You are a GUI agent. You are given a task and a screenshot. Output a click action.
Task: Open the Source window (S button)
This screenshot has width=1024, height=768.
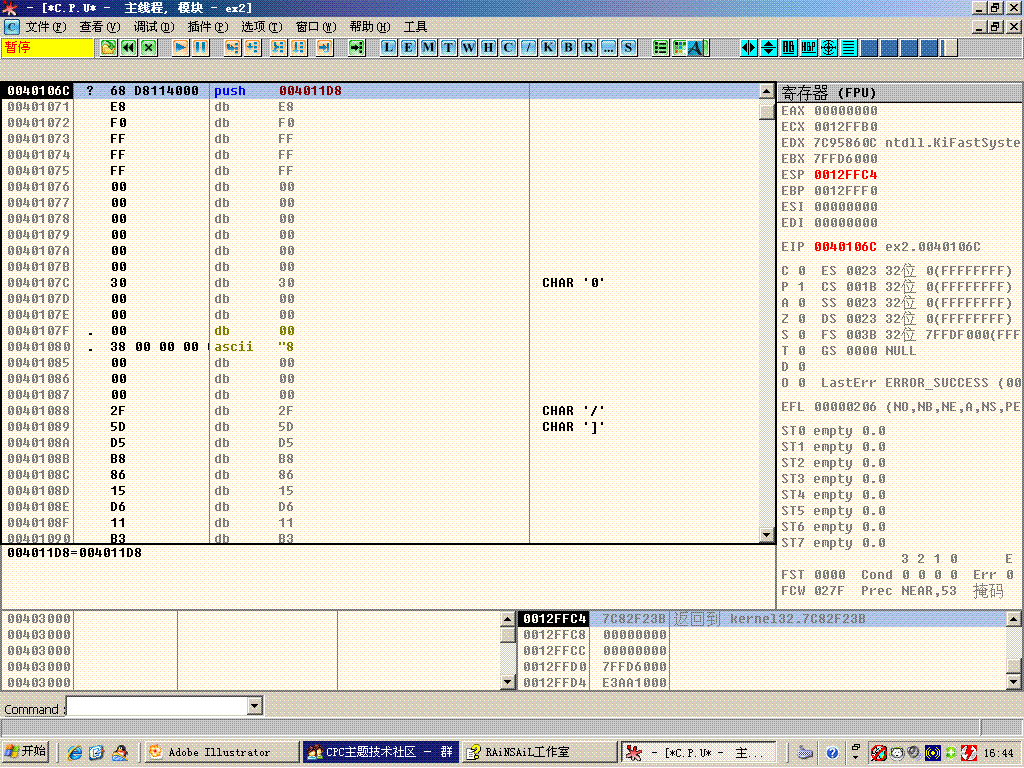point(629,48)
